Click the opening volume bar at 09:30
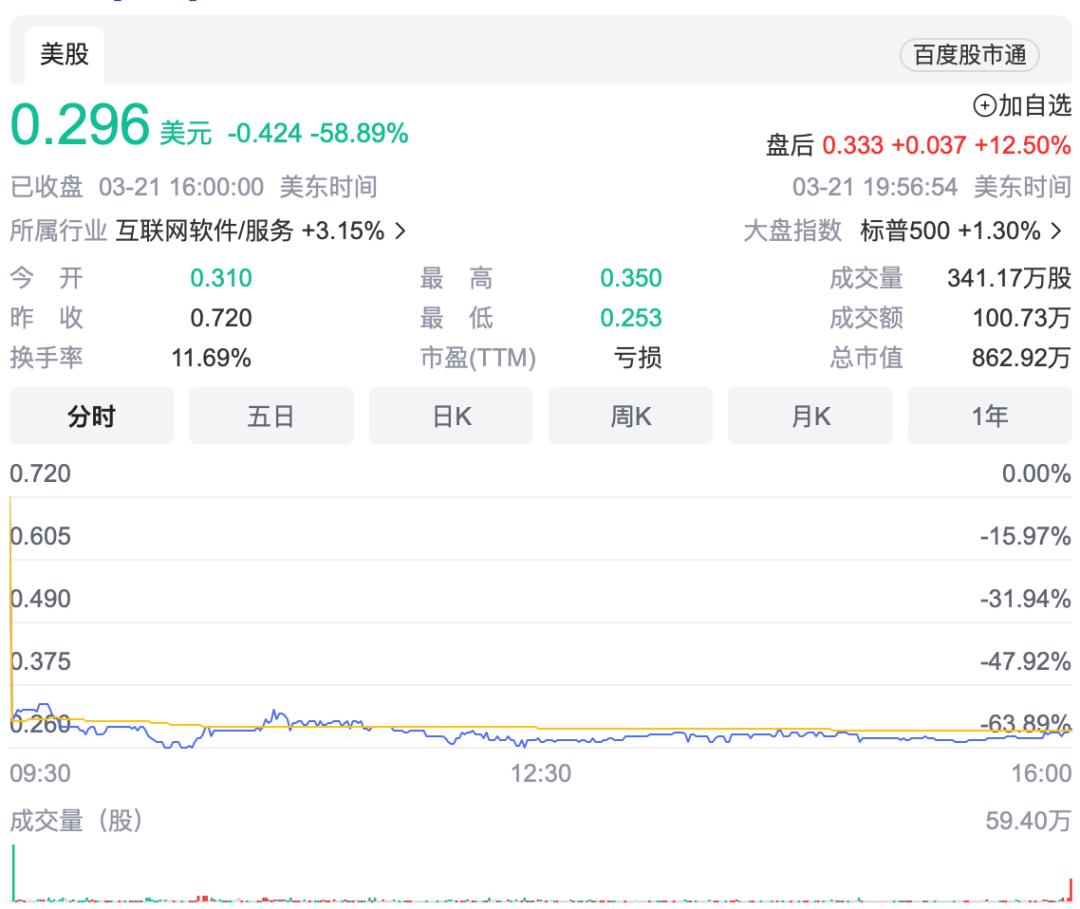This screenshot has width=1080, height=909. pos(13,873)
